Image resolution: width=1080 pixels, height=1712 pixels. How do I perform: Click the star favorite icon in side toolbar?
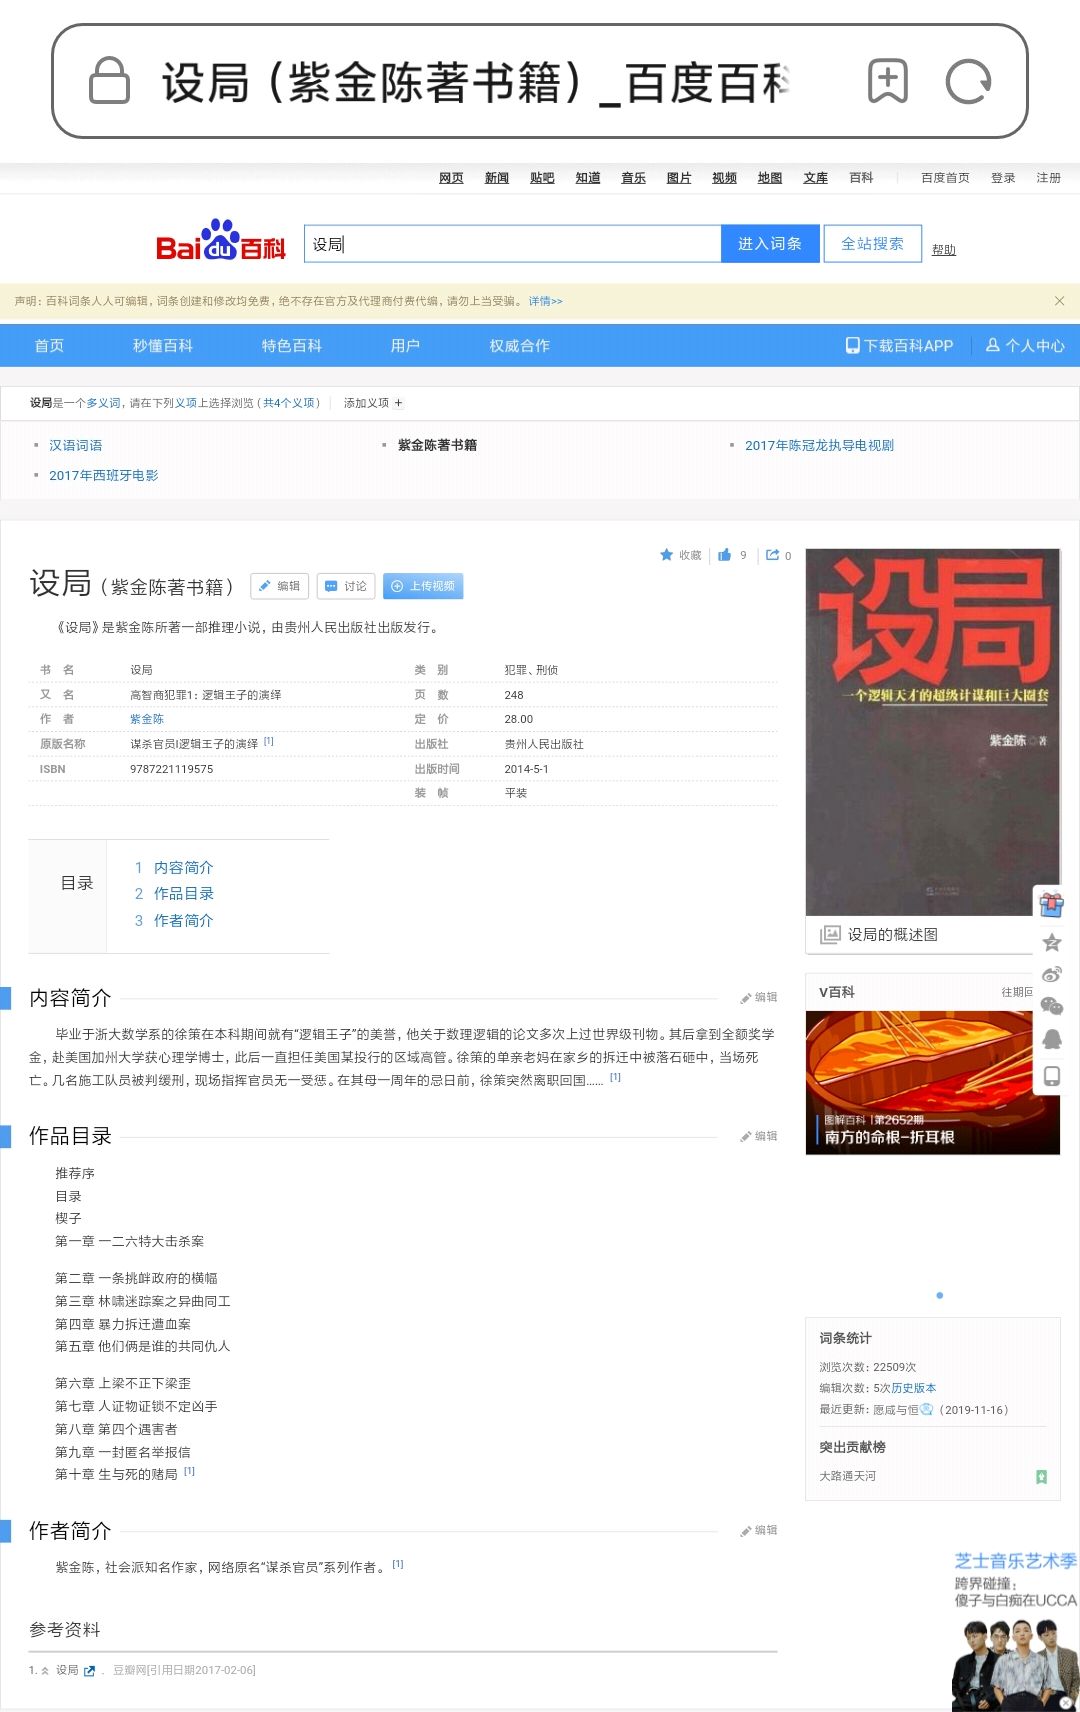[1051, 942]
